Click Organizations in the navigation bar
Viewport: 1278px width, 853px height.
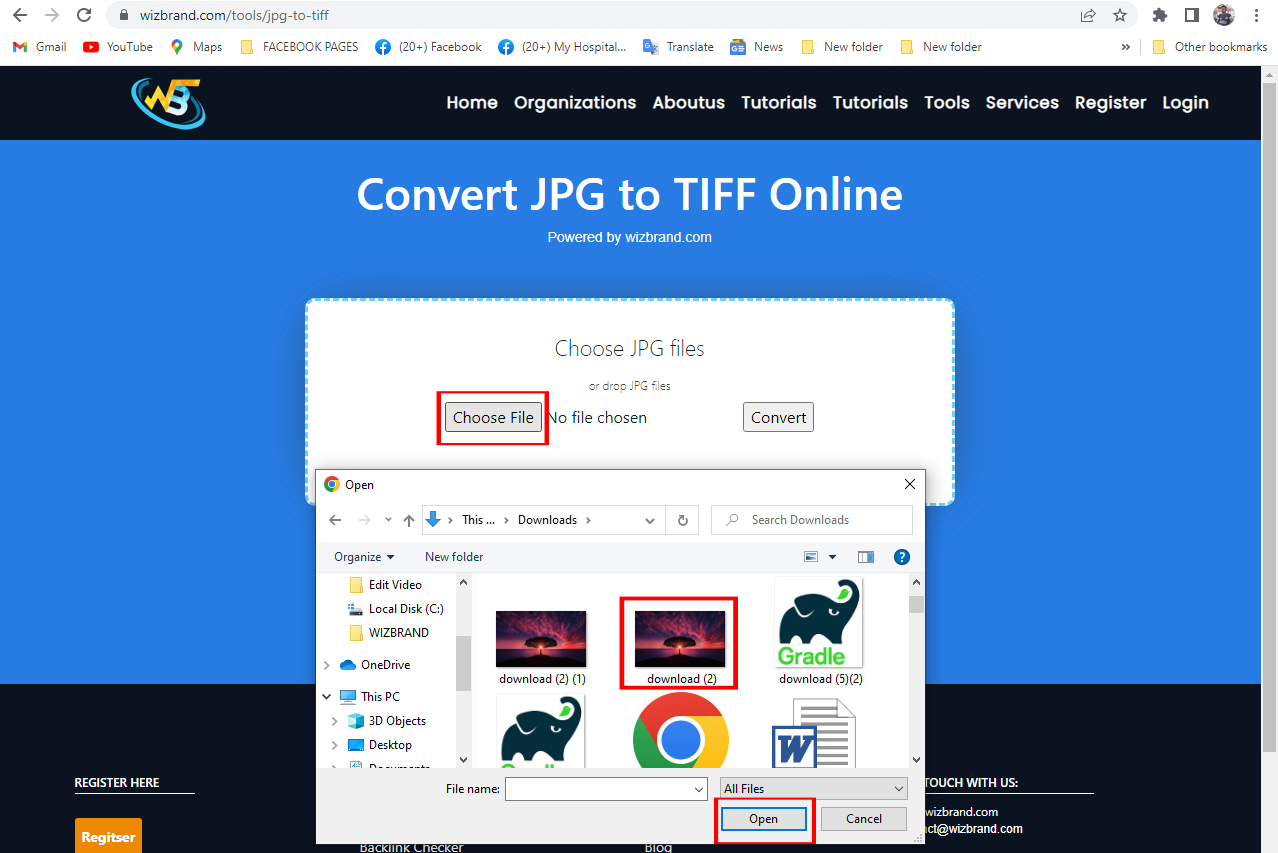coord(574,102)
